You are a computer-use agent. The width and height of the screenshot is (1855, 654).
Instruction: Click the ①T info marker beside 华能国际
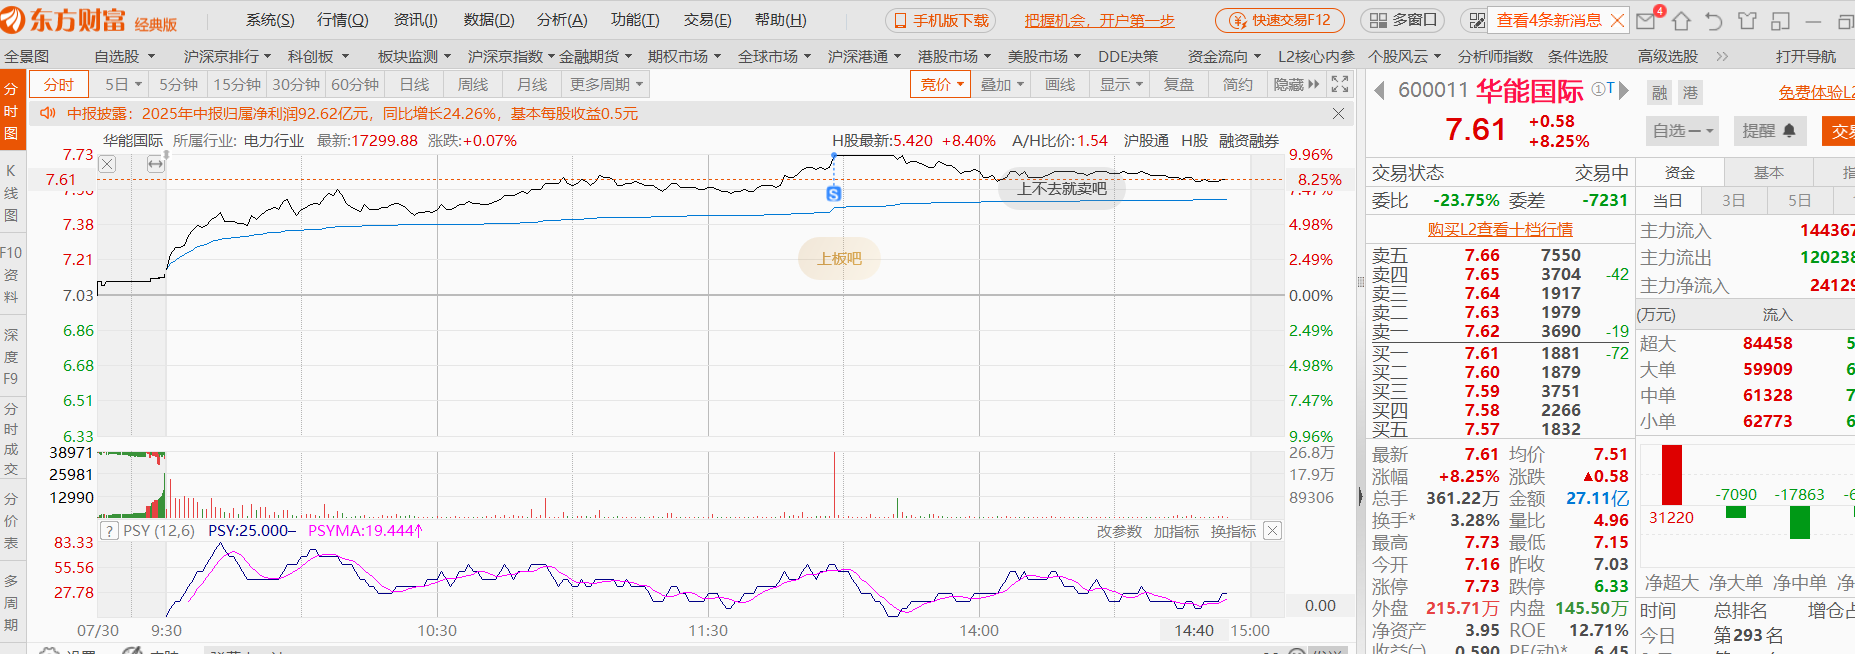(x=1603, y=89)
